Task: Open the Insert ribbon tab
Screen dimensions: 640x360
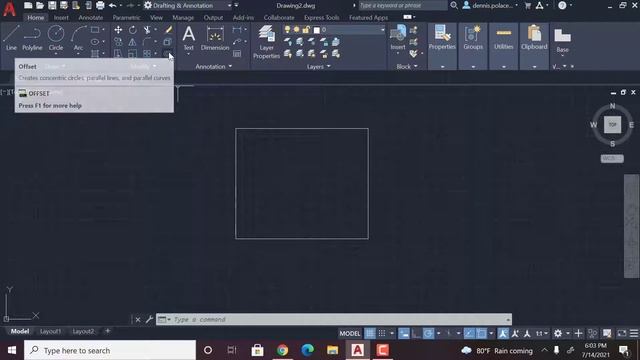Action: 61,18
